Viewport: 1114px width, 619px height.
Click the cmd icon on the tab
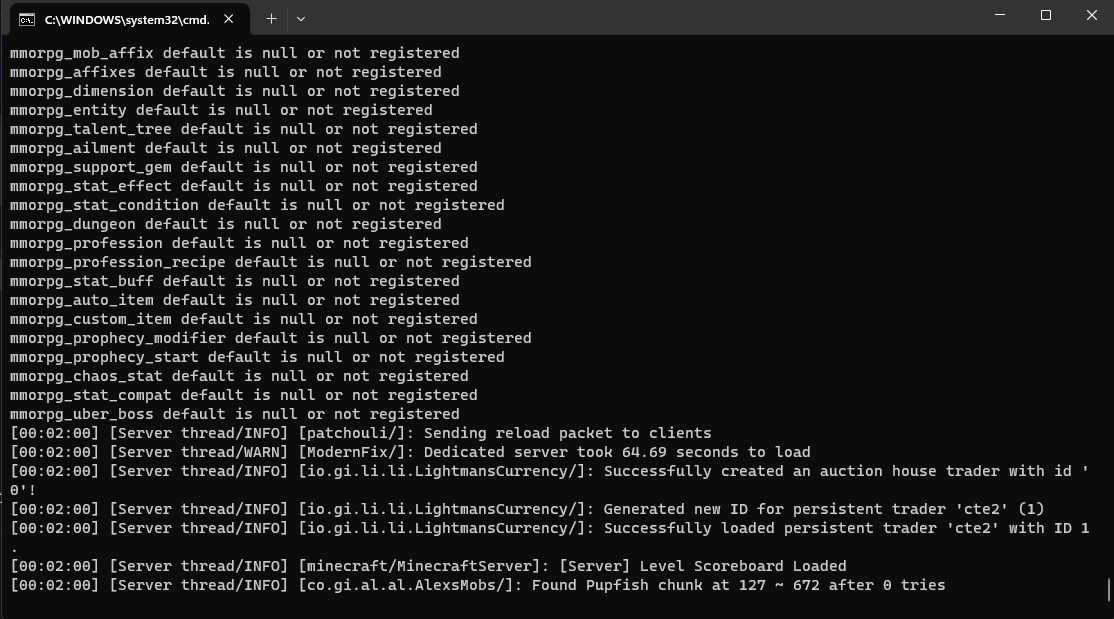[27, 19]
